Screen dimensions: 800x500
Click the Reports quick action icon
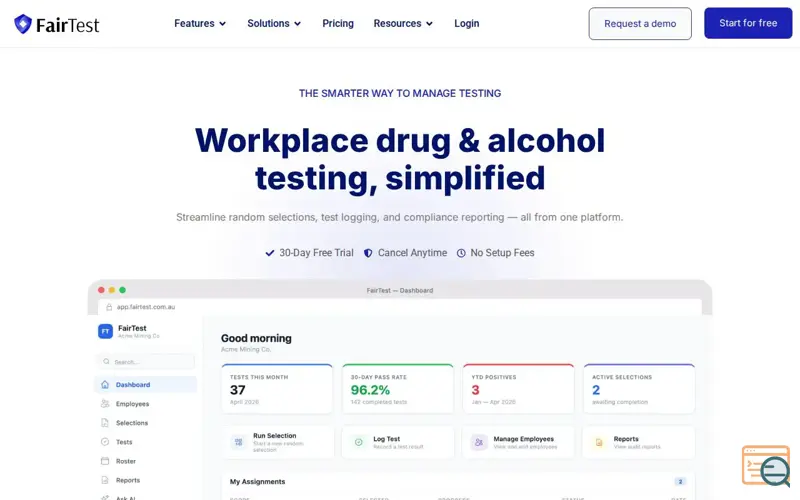tap(599, 442)
